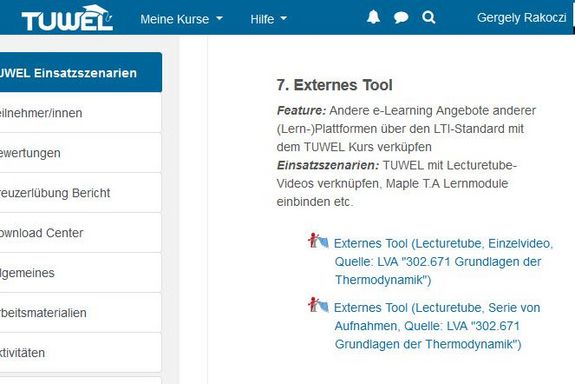Open the notifications bell icon
This screenshot has width=575, height=384.
pyautogui.click(x=373, y=17)
